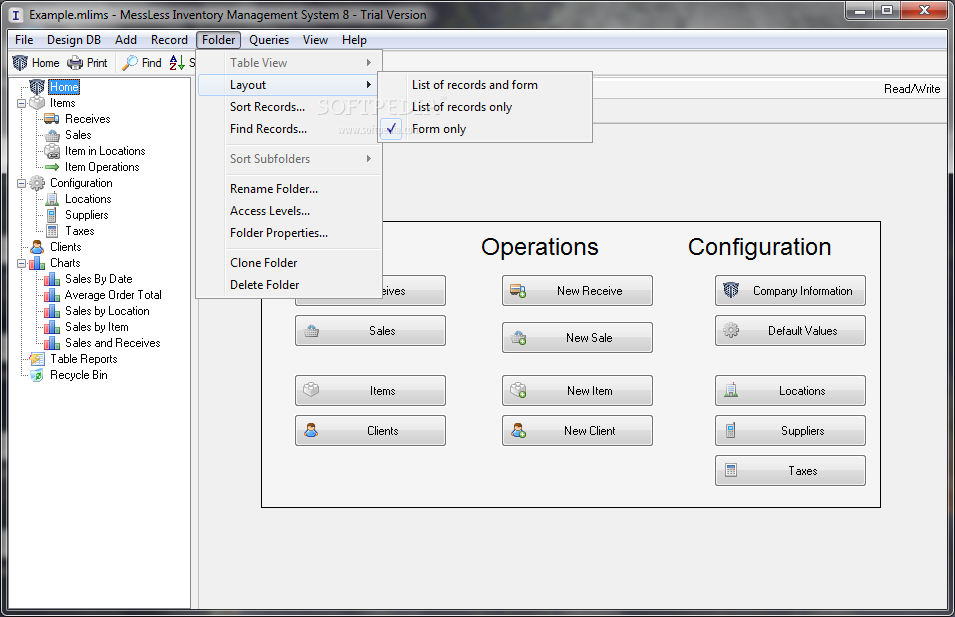
Task: Click the Sales and Receives chart icon
Action: coord(52,343)
